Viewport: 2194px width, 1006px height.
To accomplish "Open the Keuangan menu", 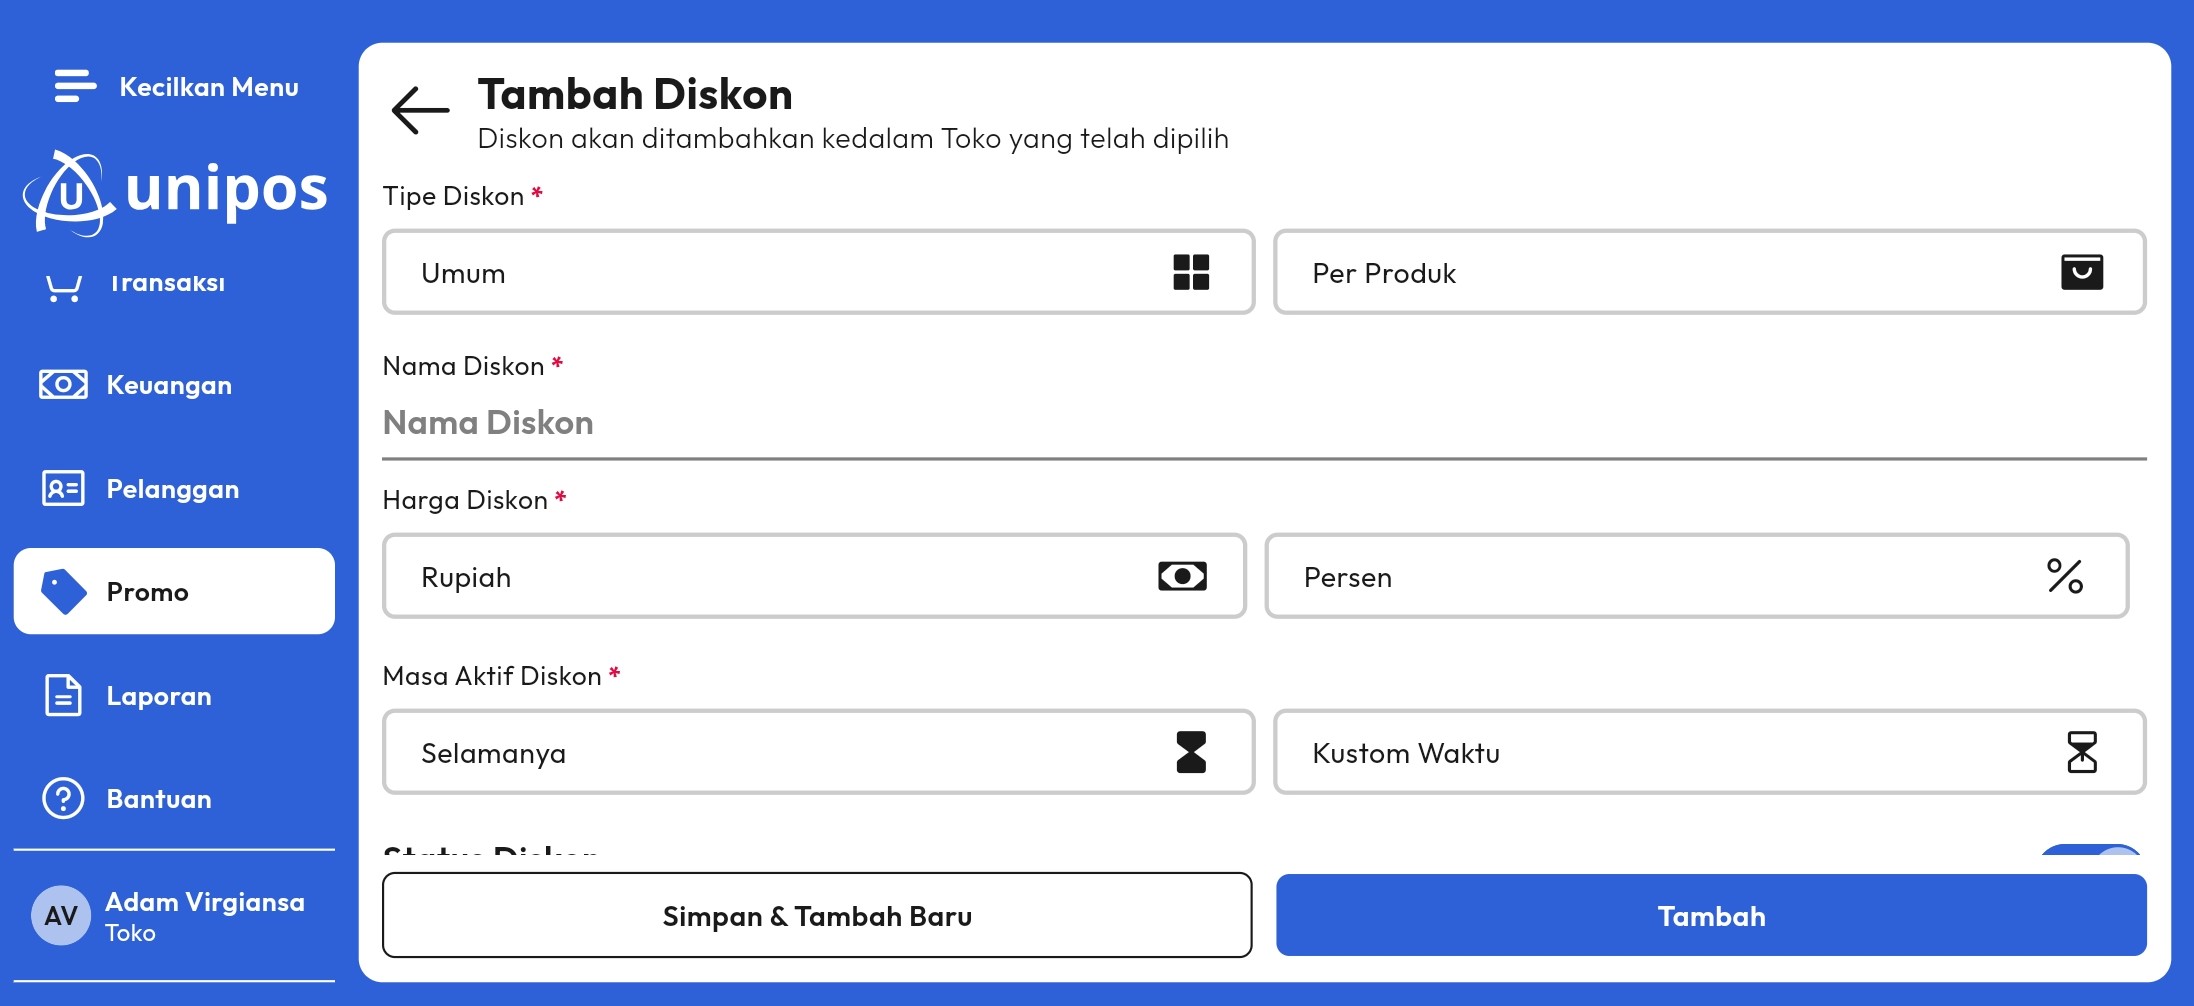I will (x=169, y=385).
